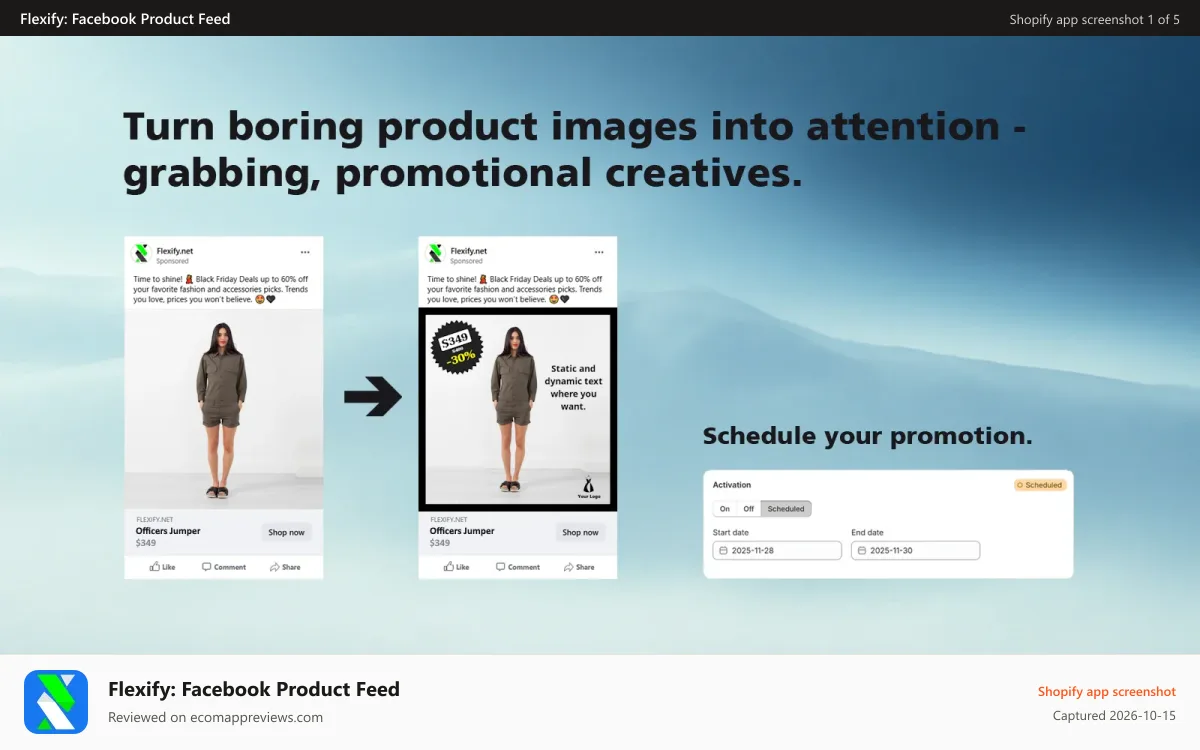Click Shopify app screenshot label in footer
The image size is (1200, 750).
click(1106, 691)
